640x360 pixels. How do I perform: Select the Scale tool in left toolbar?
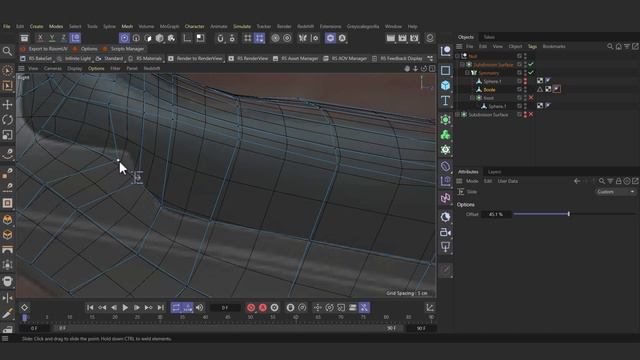click(7, 135)
